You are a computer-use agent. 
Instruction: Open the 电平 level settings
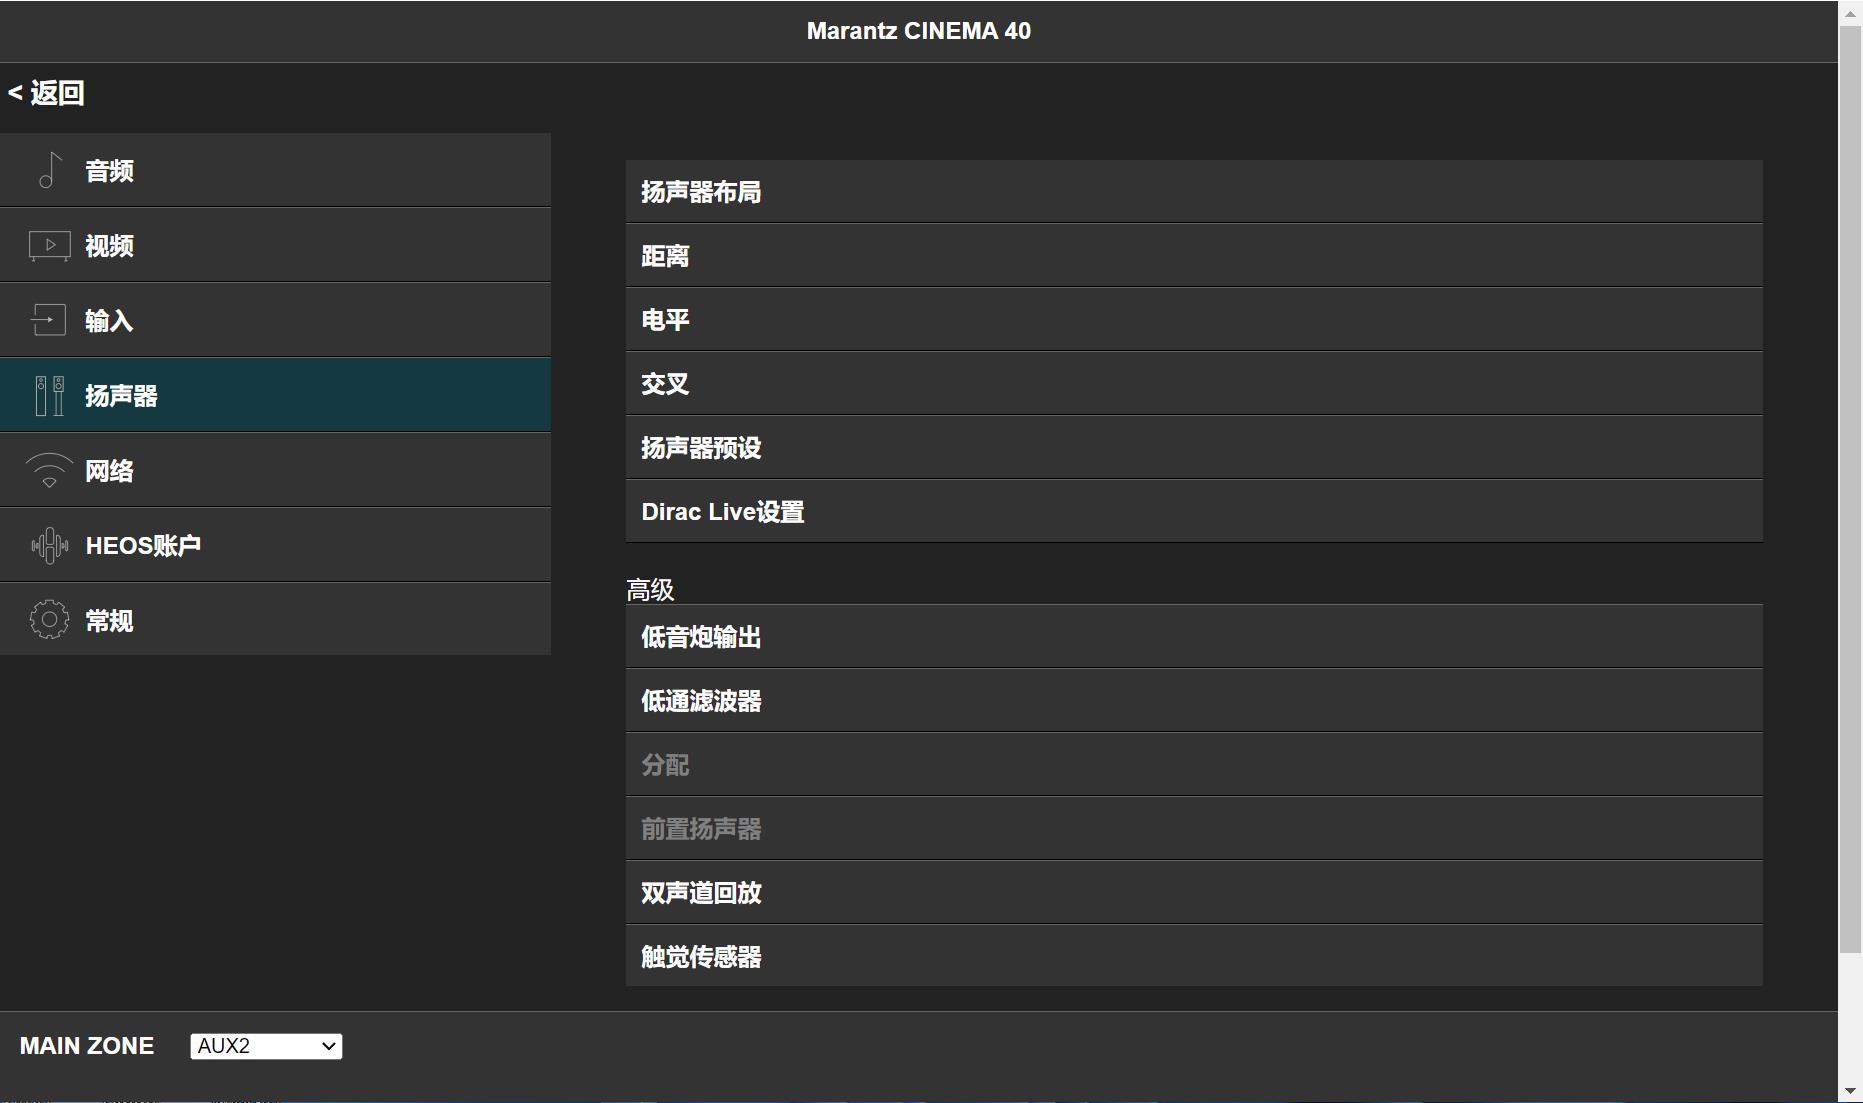coord(1194,319)
